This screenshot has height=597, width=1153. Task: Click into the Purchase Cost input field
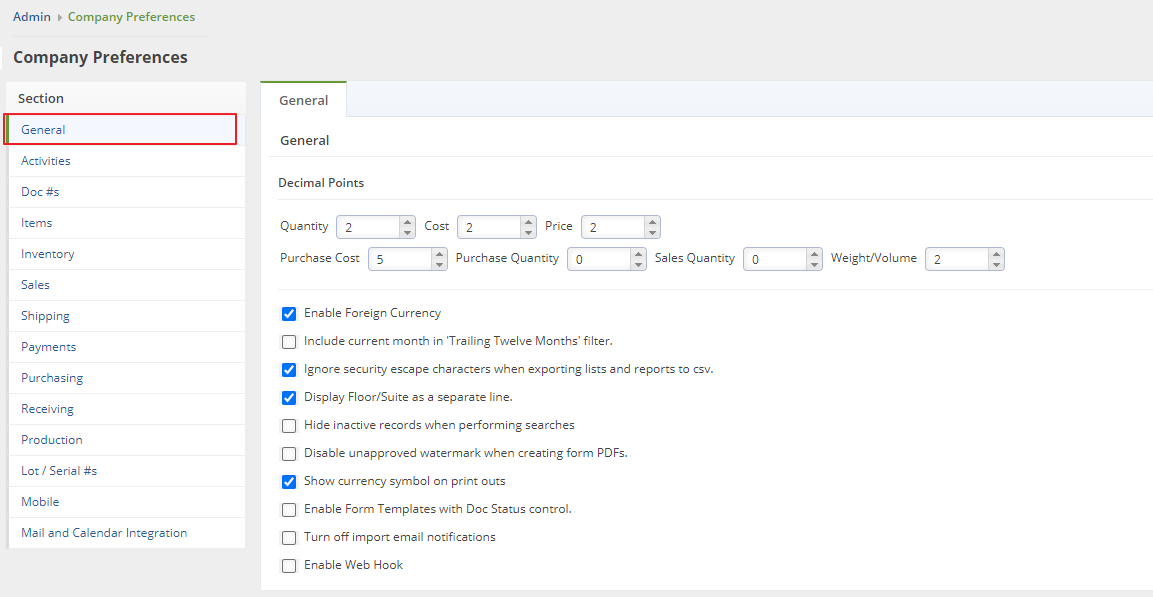tap(400, 259)
